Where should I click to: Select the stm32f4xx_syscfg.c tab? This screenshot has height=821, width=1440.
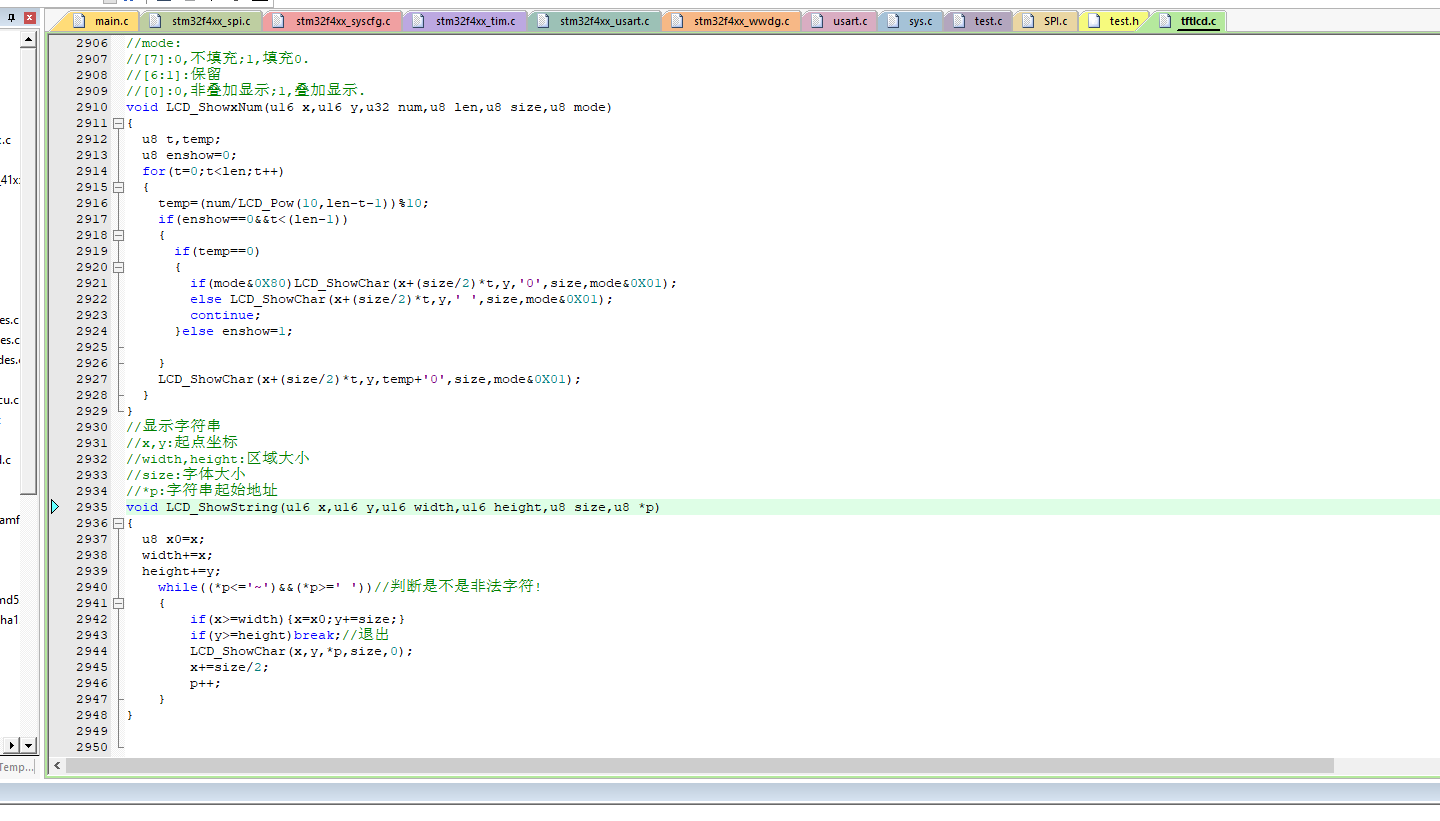pyautogui.click(x=334, y=21)
